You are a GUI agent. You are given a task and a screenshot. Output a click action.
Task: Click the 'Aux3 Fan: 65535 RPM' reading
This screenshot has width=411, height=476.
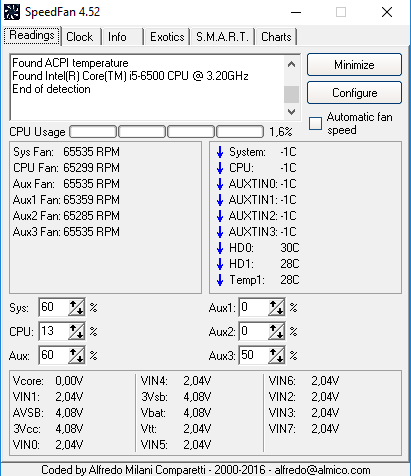tap(66, 232)
